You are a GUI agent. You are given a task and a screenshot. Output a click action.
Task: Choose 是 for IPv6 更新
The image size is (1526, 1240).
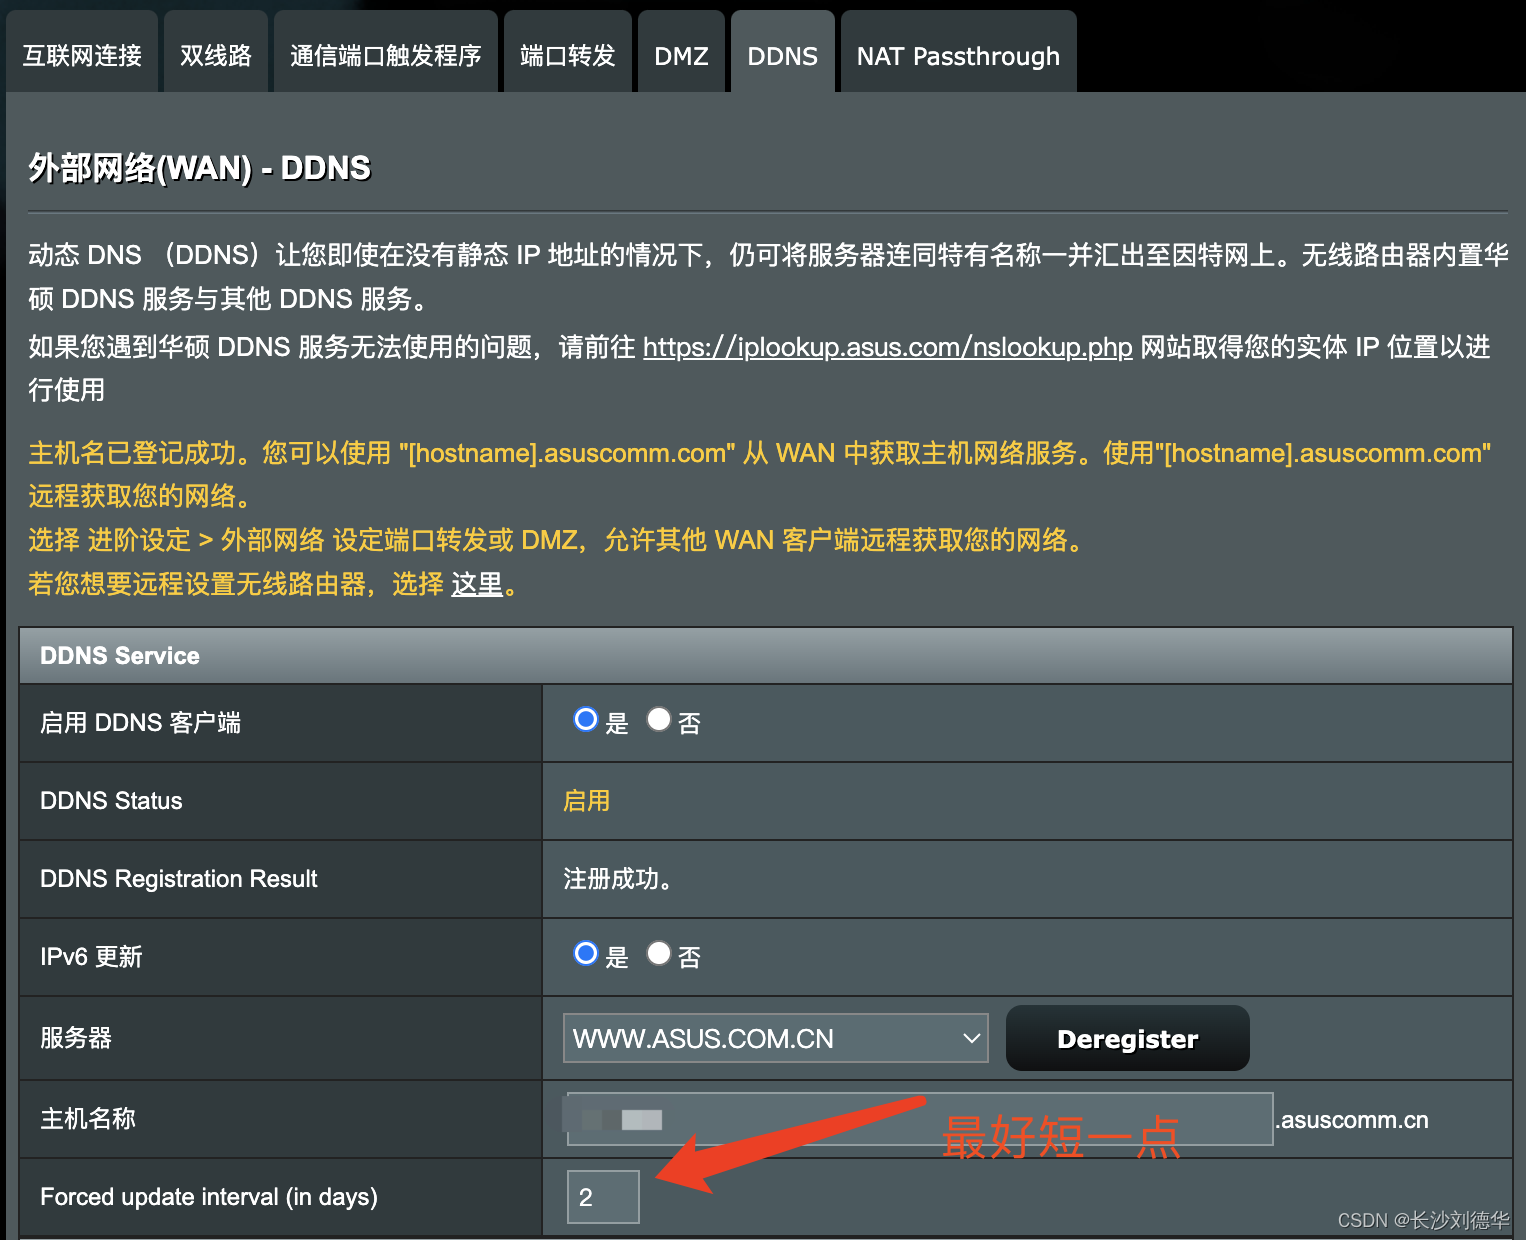586,954
